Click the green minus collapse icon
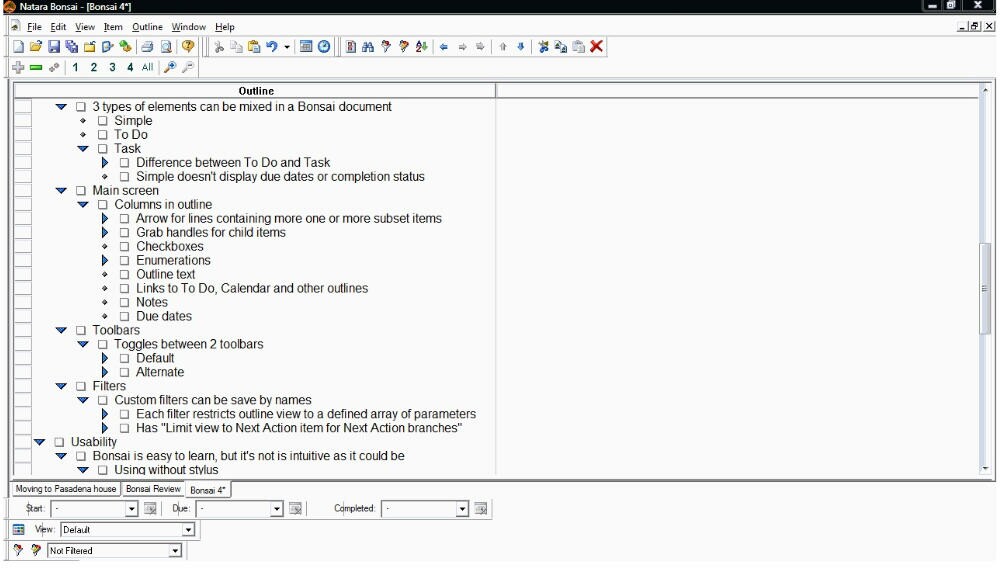 tap(36, 68)
